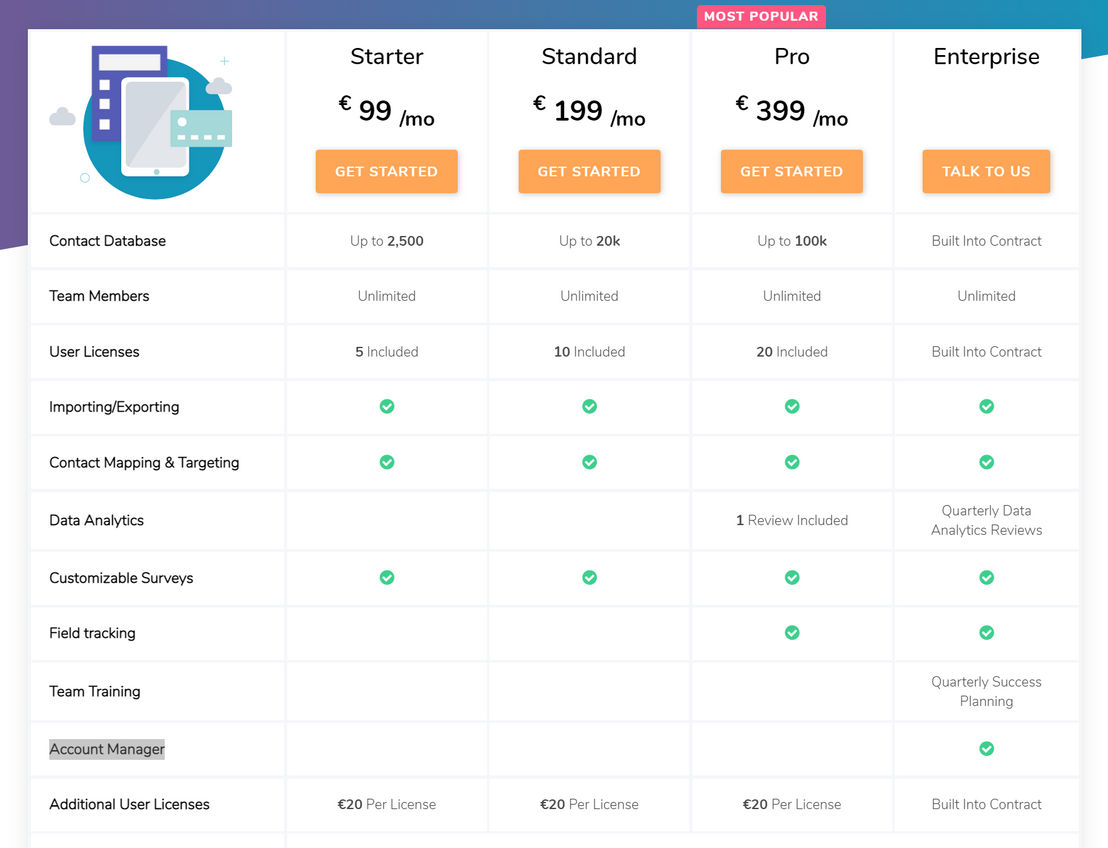Screen dimensions: 1108x848
Task: Click "Unlimited" in the Standard column
Action: (x=589, y=296)
